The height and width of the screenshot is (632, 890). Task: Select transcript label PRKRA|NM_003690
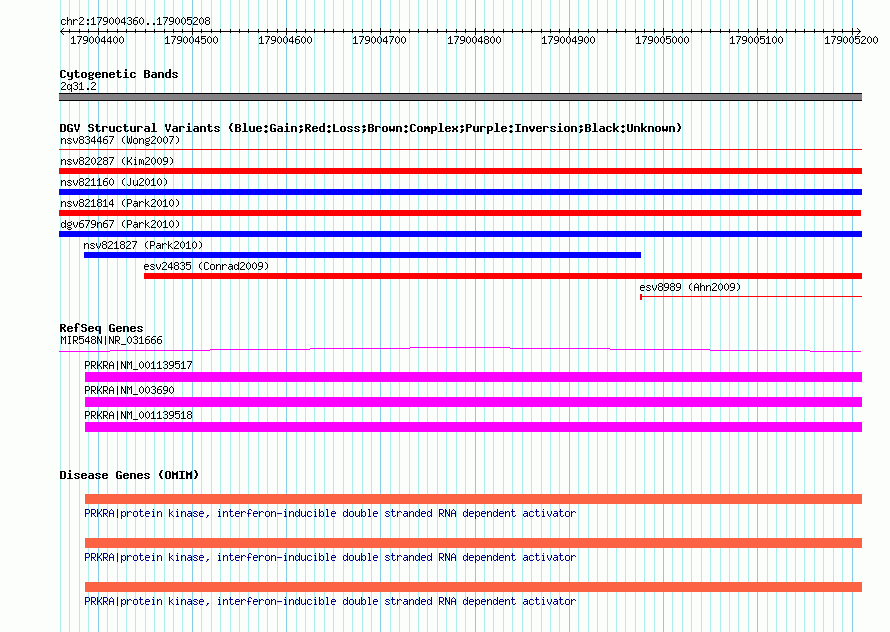tap(129, 391)
